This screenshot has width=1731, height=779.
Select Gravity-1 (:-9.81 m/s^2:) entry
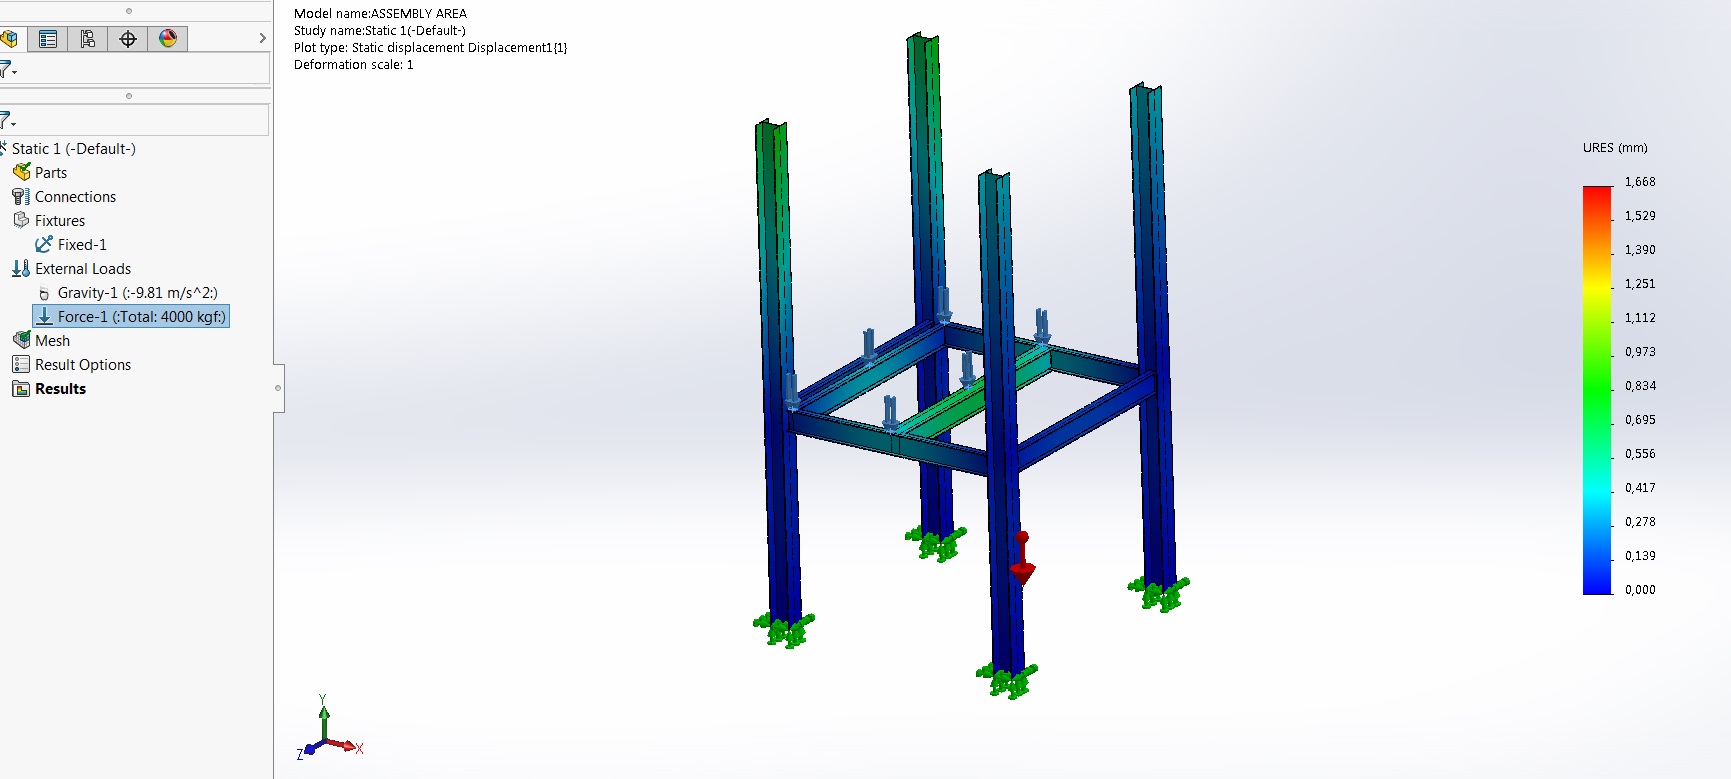[137, 293]
